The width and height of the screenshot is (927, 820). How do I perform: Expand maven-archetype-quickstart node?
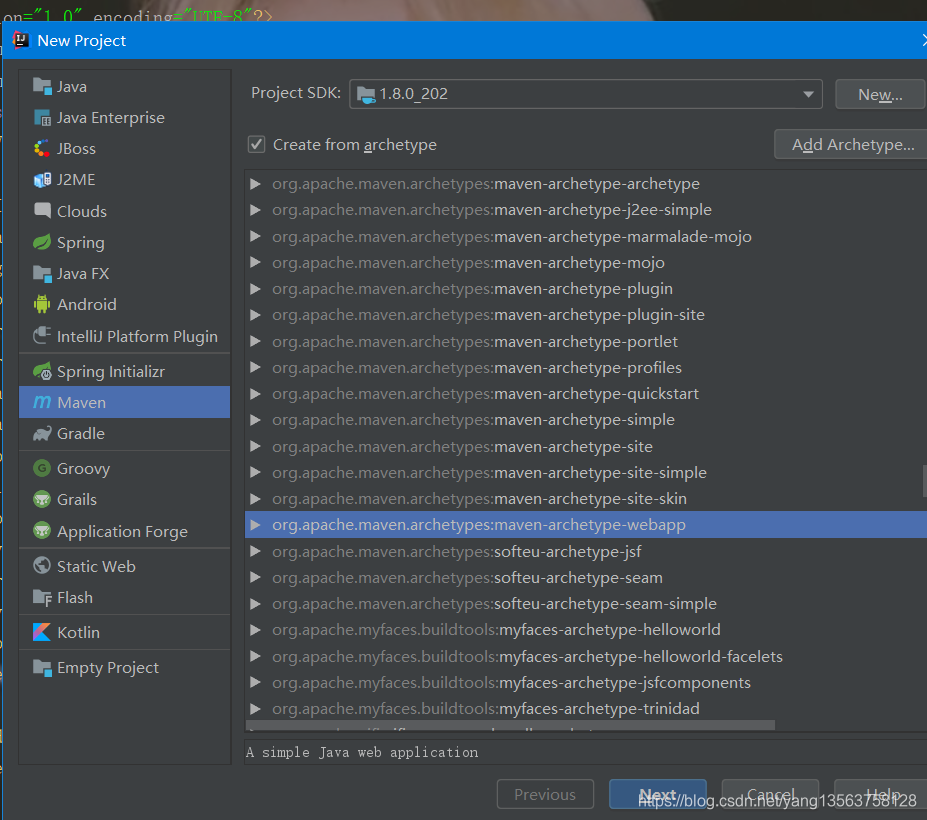click(255, 394)
